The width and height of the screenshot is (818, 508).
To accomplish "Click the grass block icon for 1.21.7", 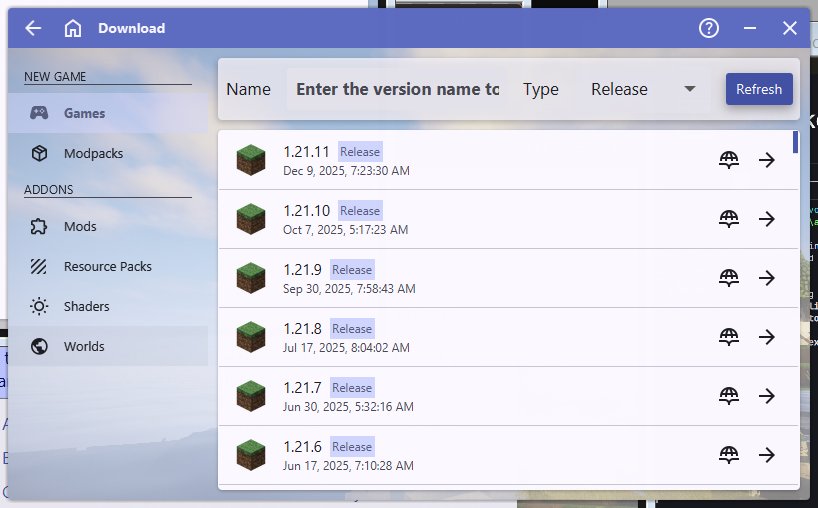I will point(251,395).
